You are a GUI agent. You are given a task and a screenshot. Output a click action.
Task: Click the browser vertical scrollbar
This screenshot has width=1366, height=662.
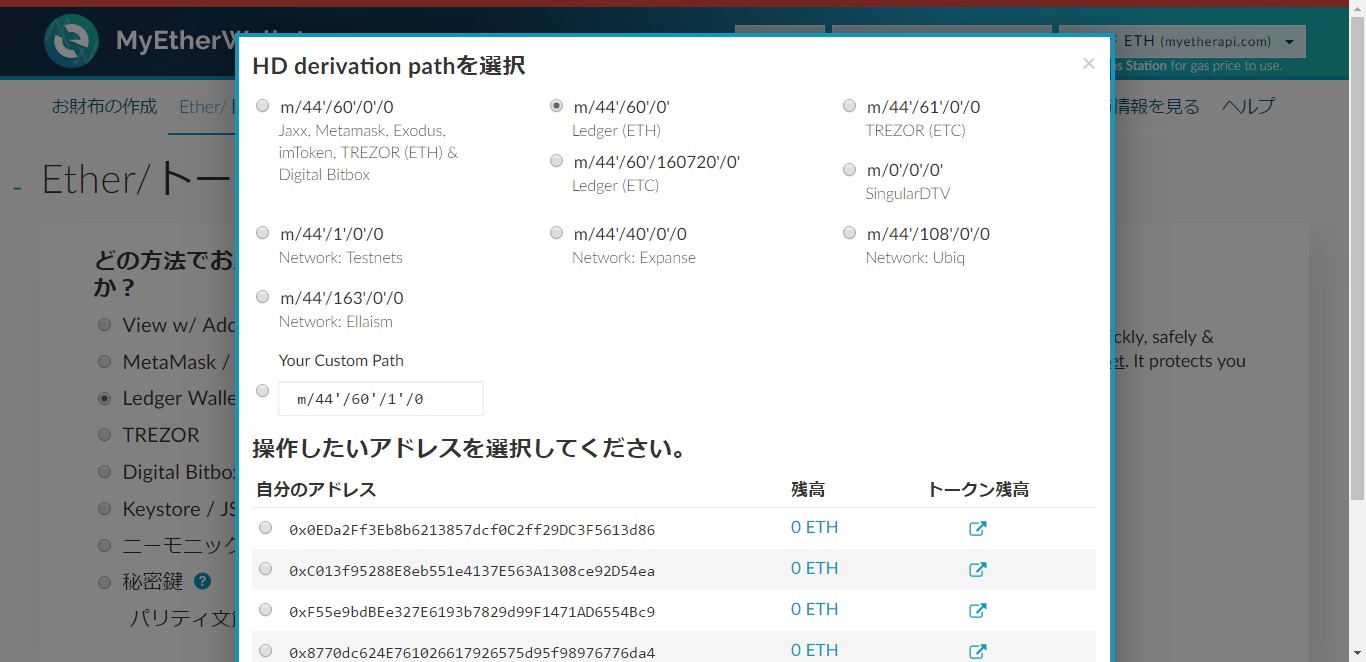click(x=1357, y=260)
